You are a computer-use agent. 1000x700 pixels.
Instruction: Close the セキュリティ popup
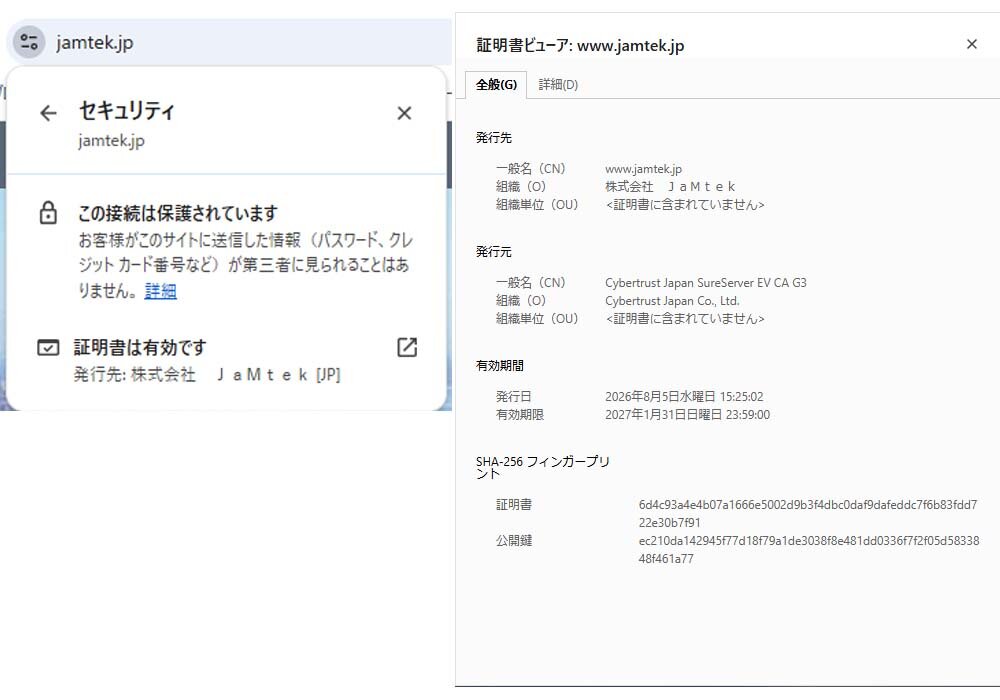(x=404, y=113)
